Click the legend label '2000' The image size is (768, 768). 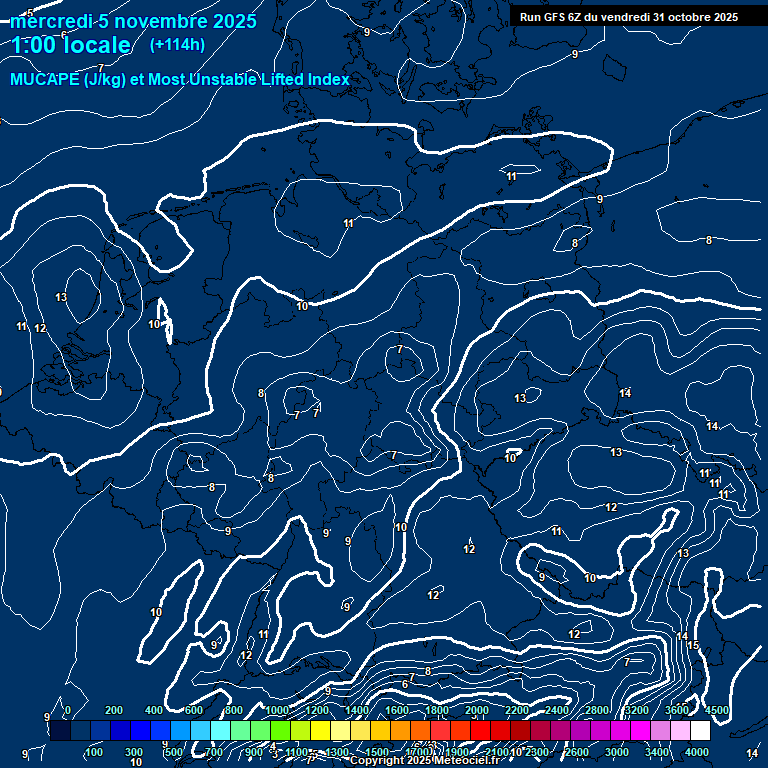[477, 710]
